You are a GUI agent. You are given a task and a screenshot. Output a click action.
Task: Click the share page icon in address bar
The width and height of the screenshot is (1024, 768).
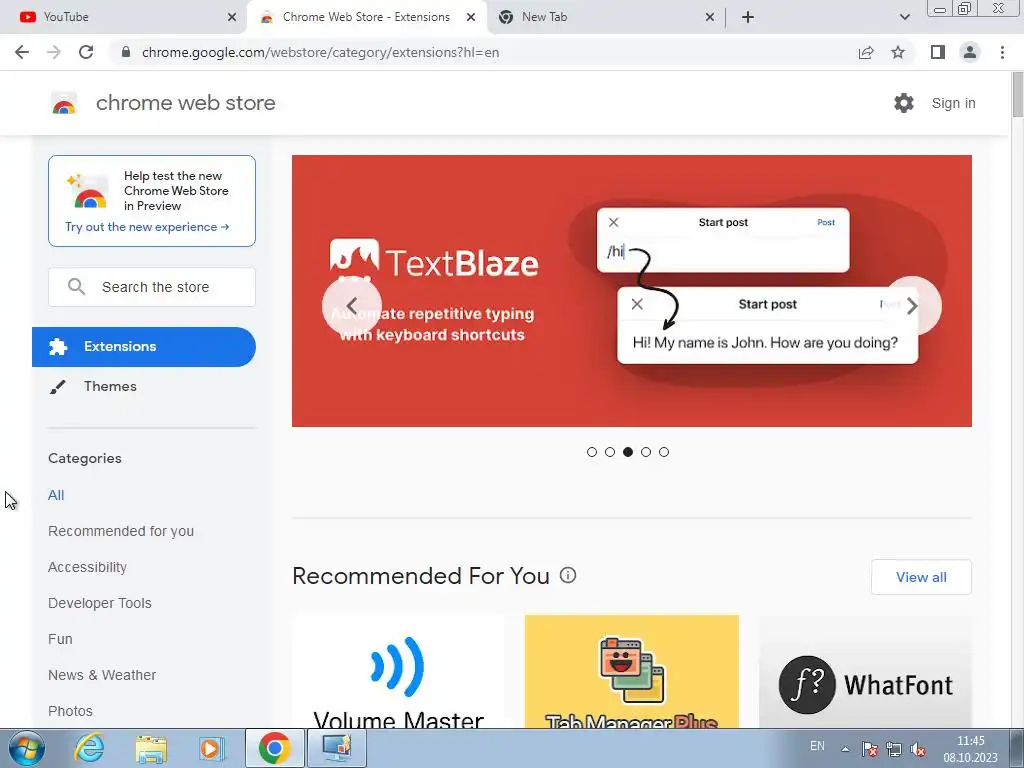[x=866, y=52]
